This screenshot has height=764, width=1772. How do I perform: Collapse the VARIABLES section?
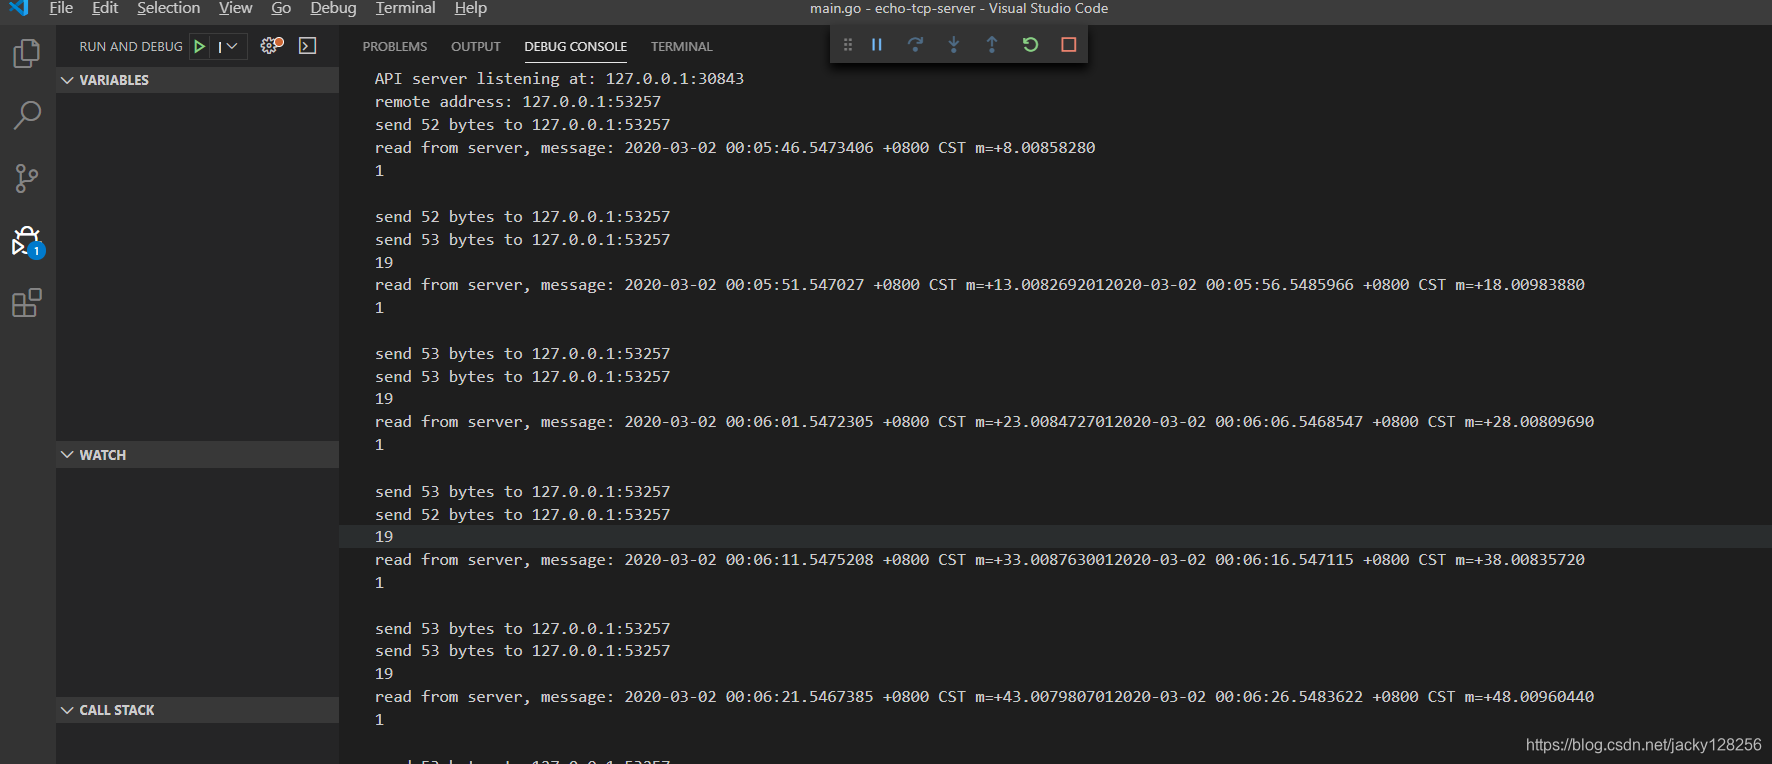point(198,80)
